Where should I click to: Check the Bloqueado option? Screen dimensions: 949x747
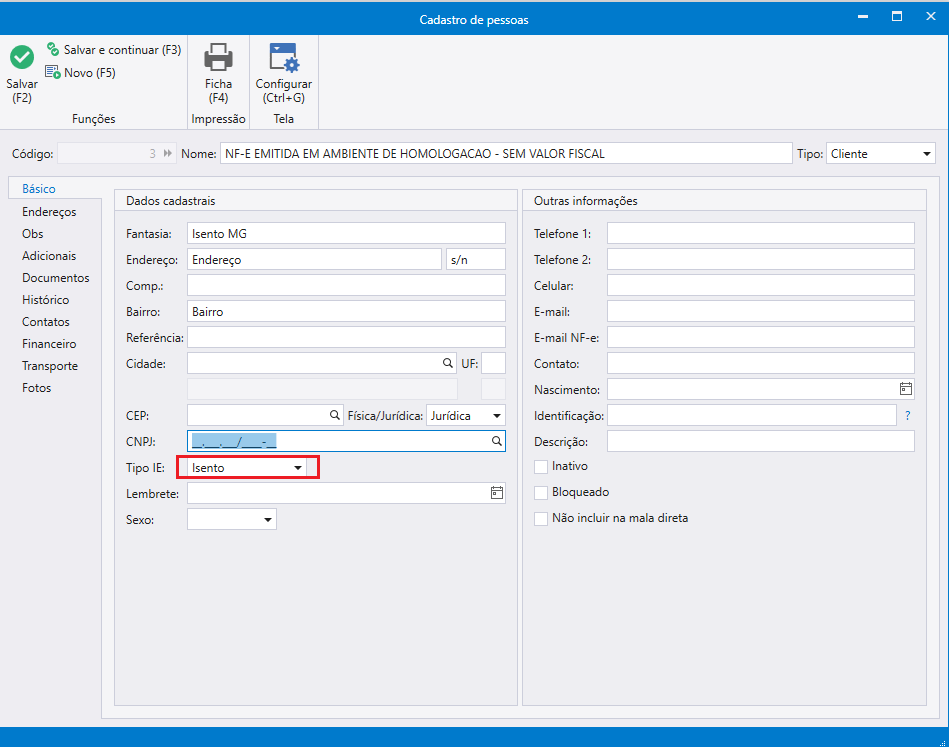[541, 493]
